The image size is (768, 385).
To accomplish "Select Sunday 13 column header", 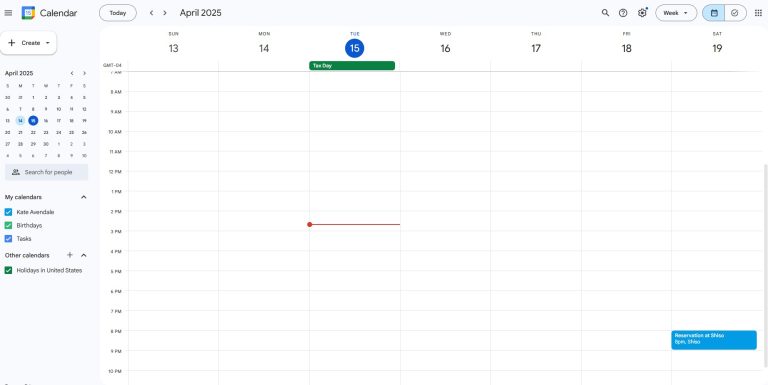I will click(x=173, y=44).
